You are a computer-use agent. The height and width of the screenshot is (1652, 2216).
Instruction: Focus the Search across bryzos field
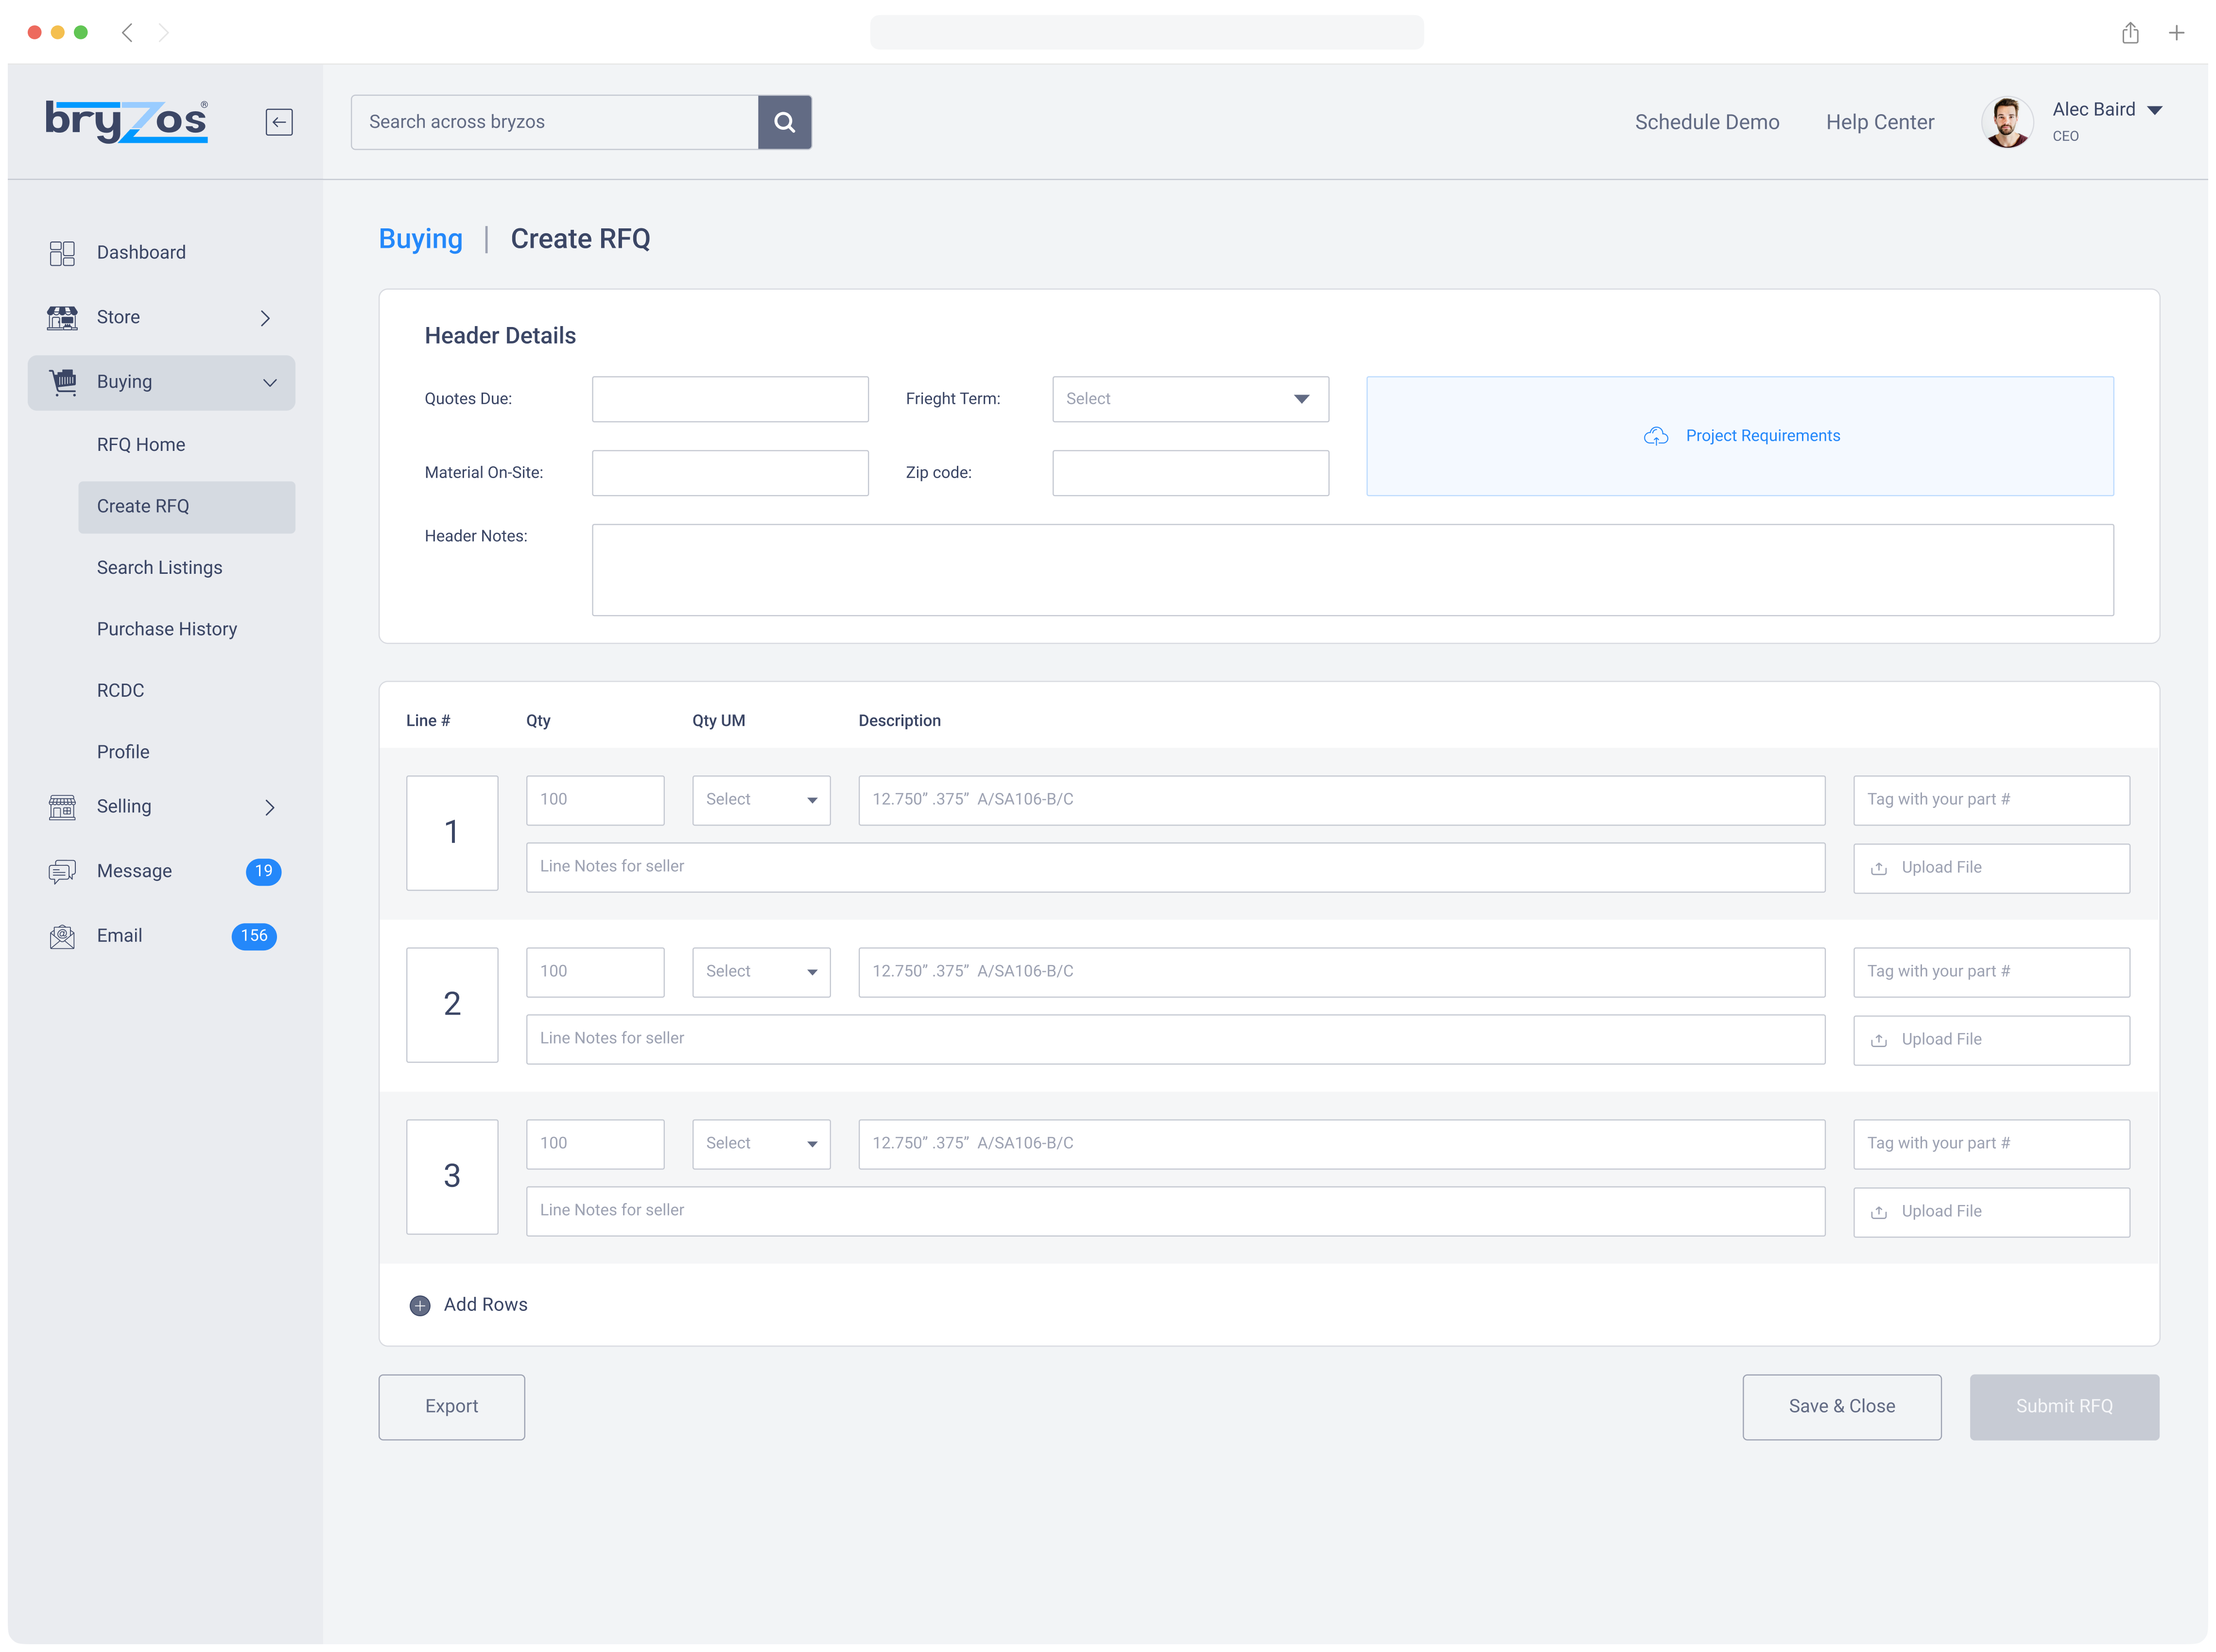tap(554, 122)
